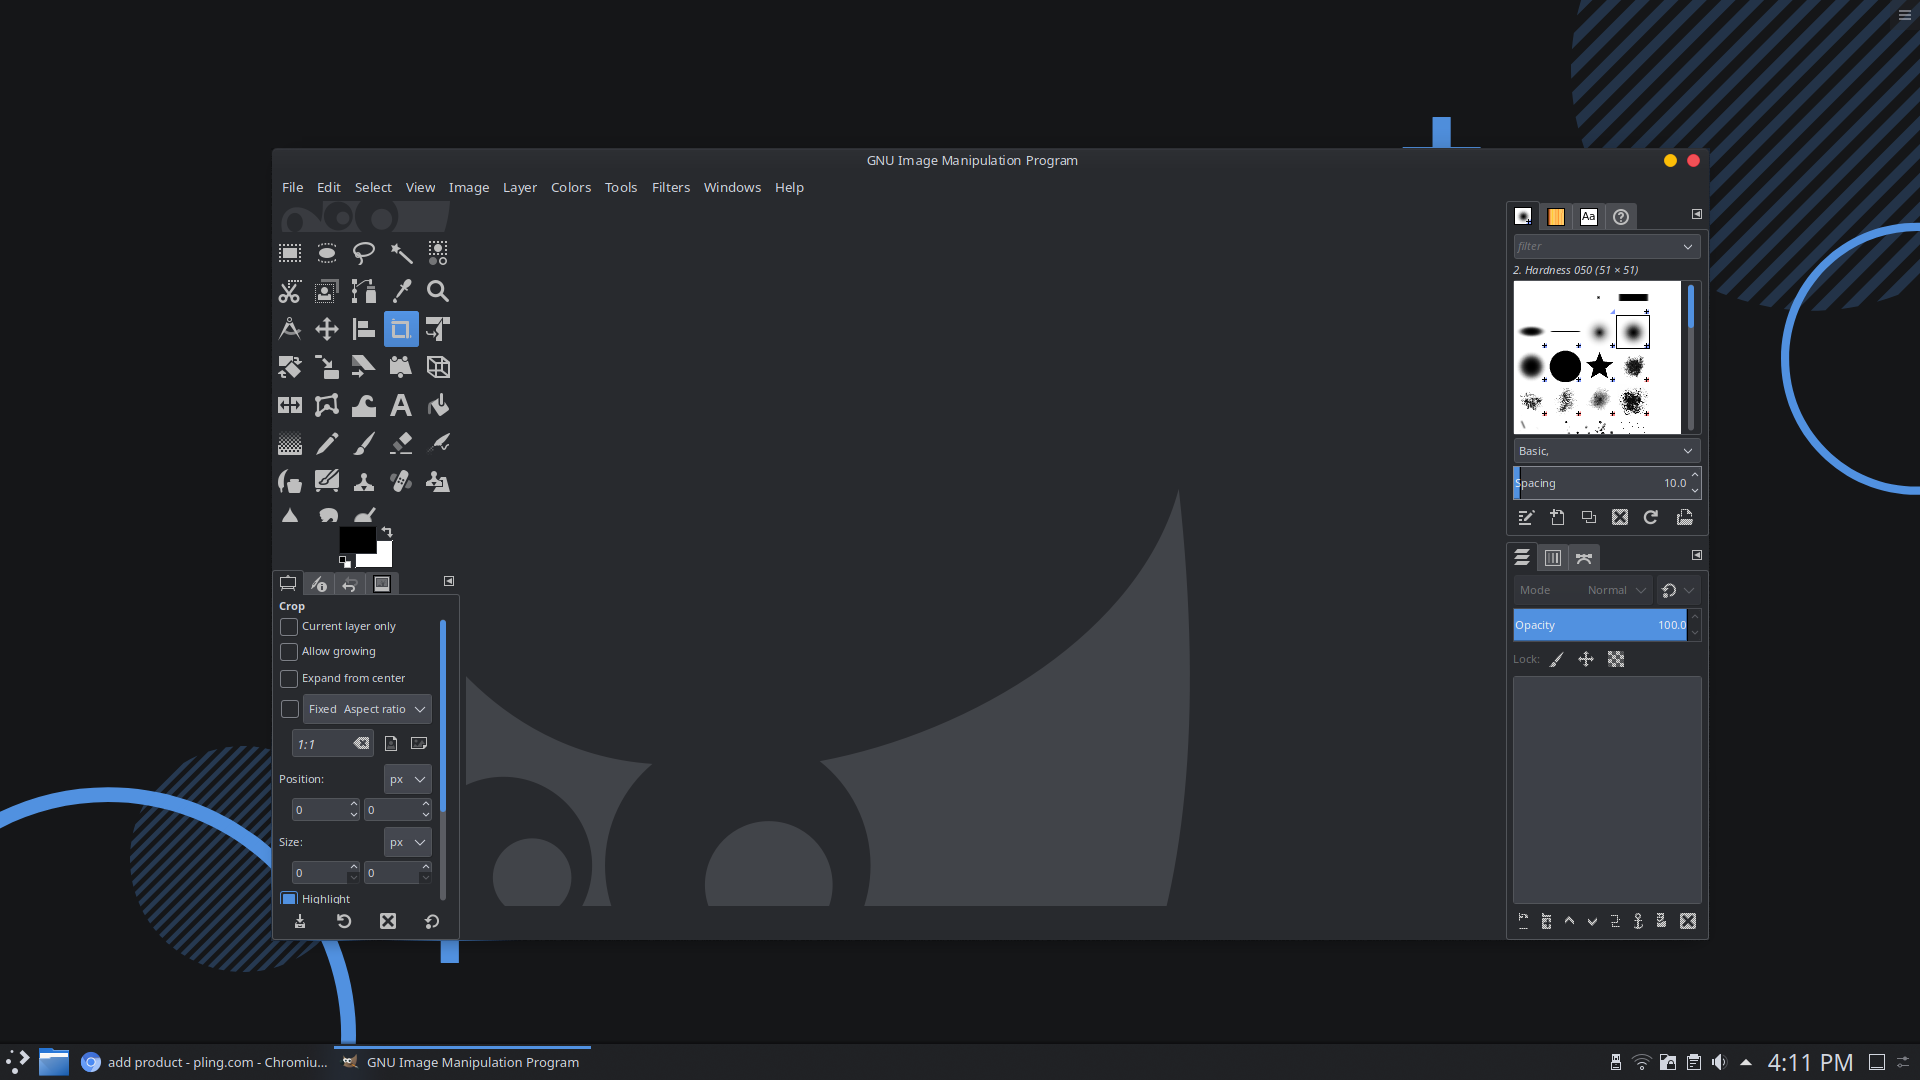Screen dimensions: 1920x1080
Task: Open Position unit px dropdown
Action: point(408,779)
